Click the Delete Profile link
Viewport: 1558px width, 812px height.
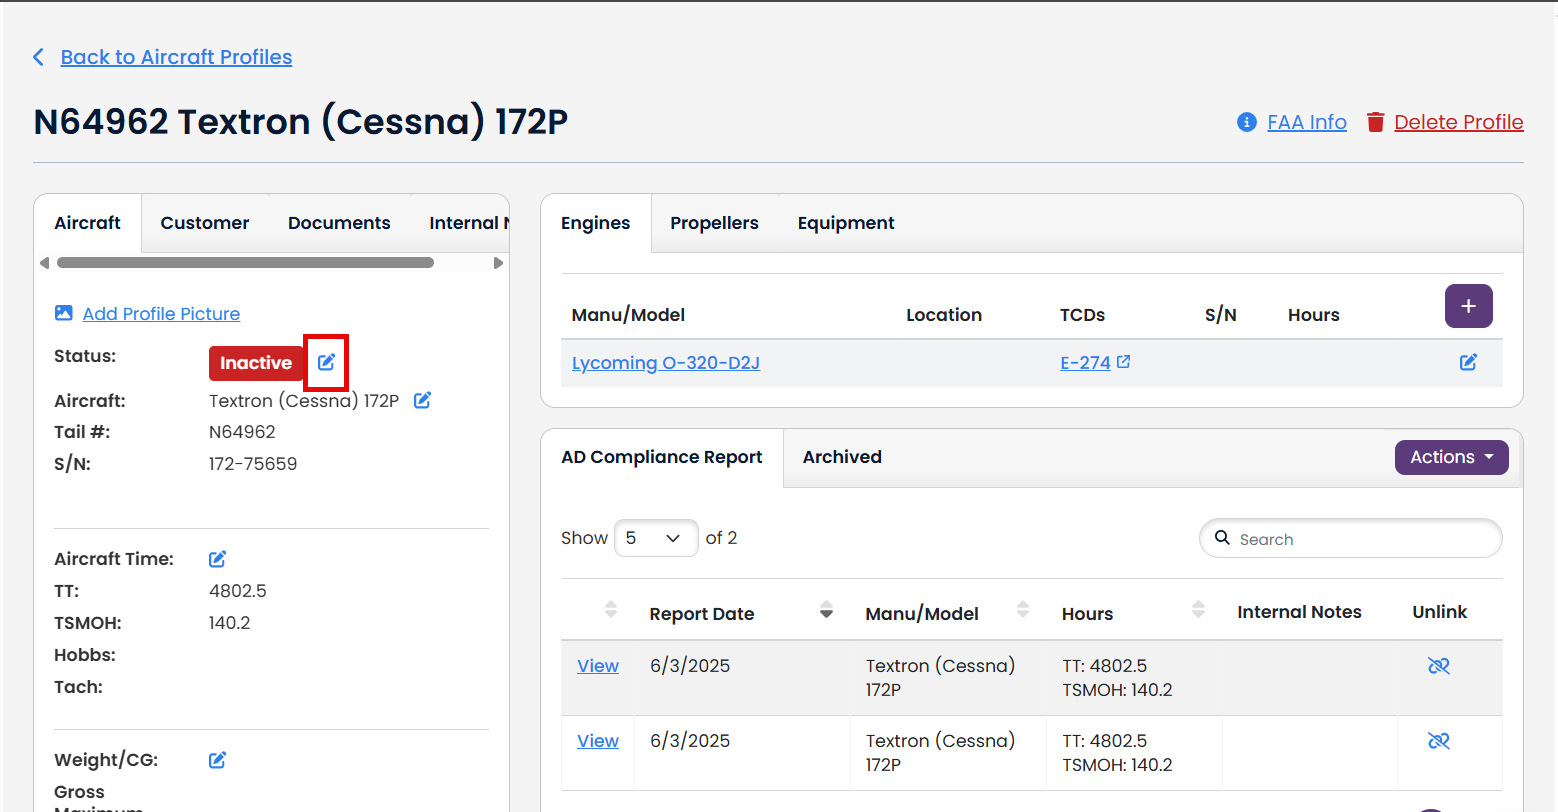pyautogui.click(x=1458, y=122)
